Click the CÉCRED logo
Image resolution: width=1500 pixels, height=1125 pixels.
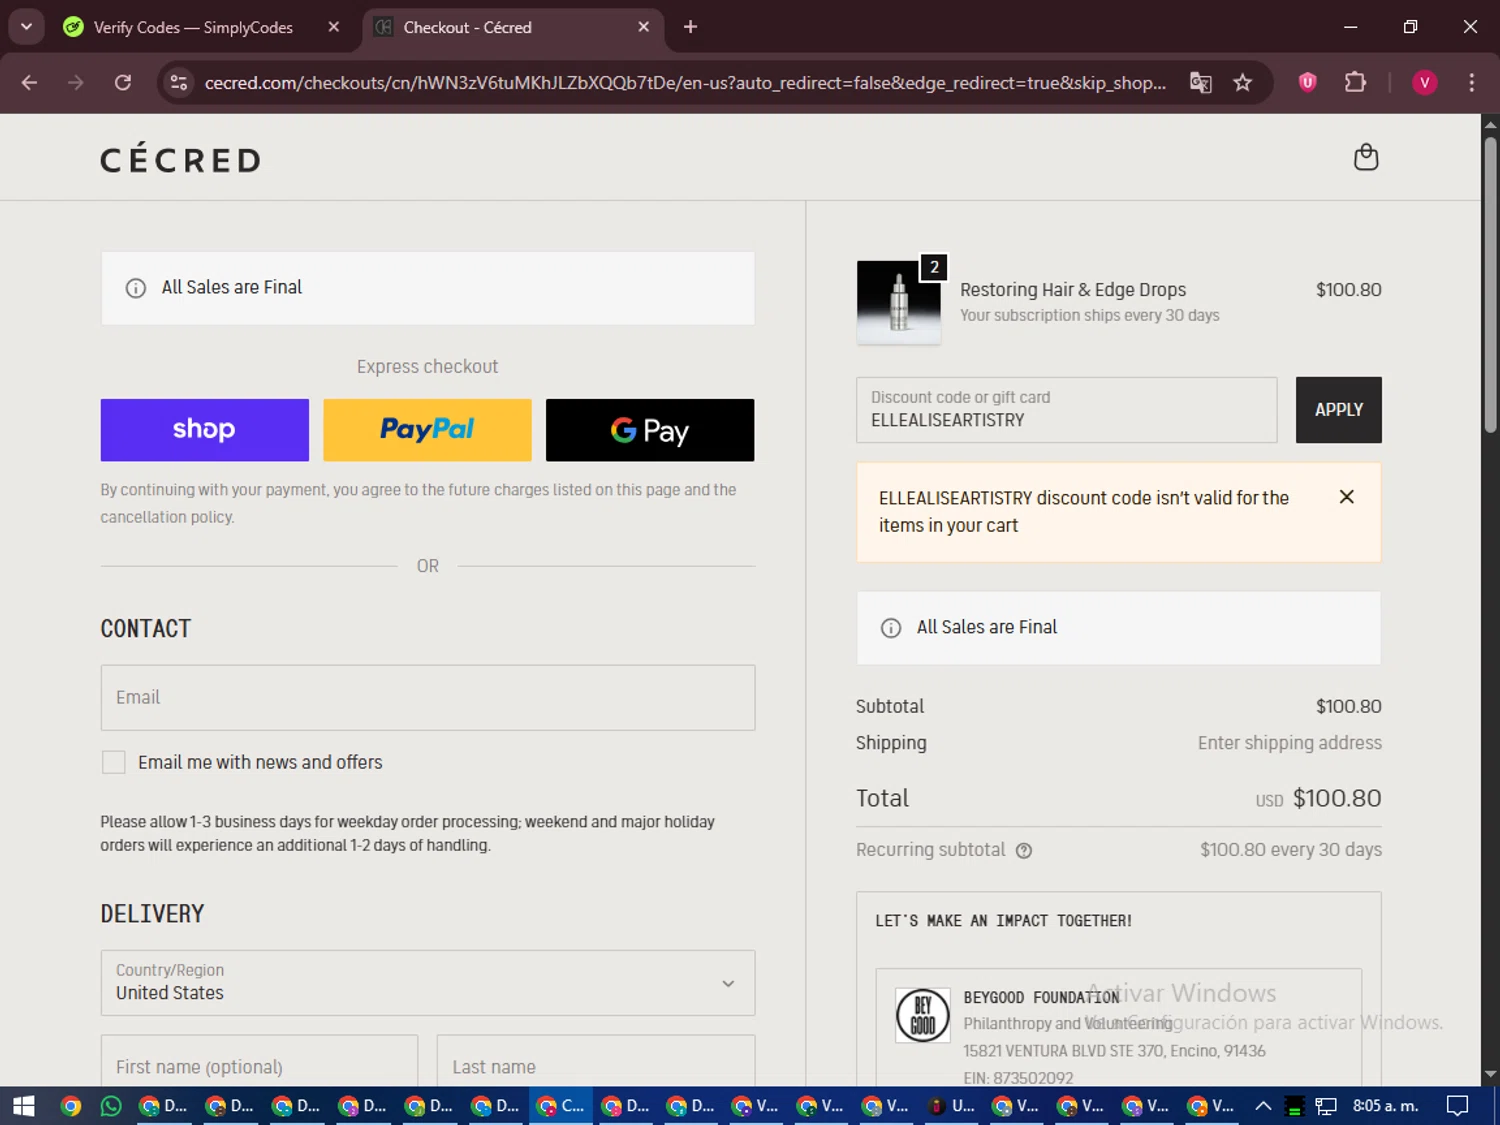(181, 160)
